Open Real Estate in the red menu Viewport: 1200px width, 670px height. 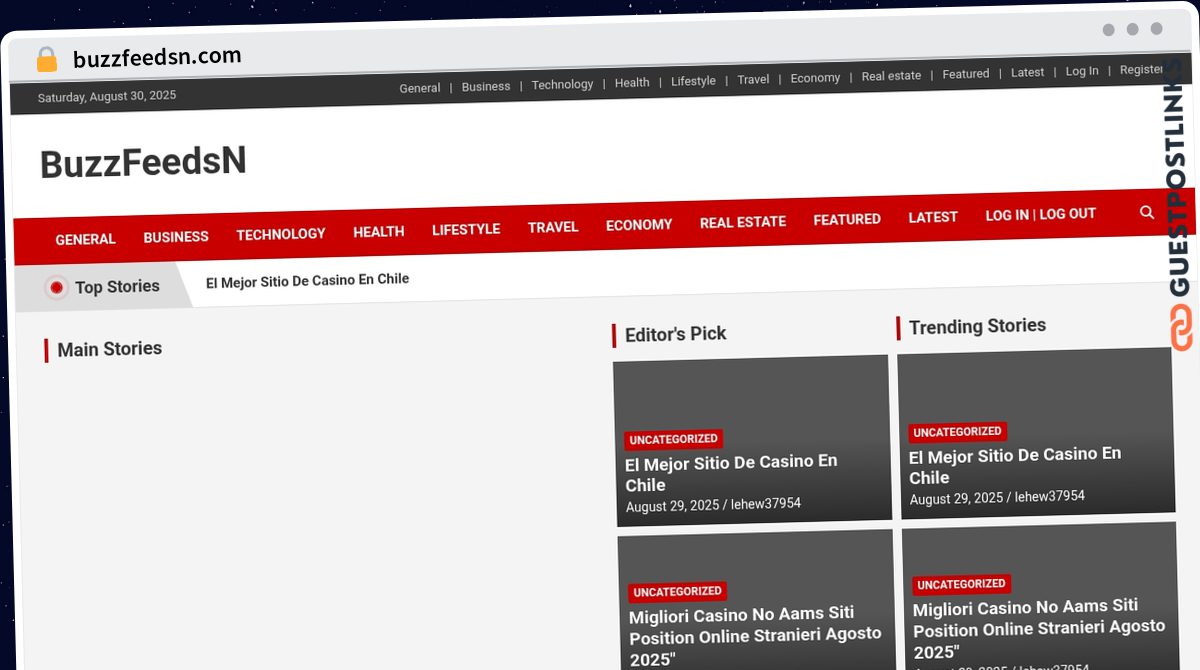[x=742, y=222]
